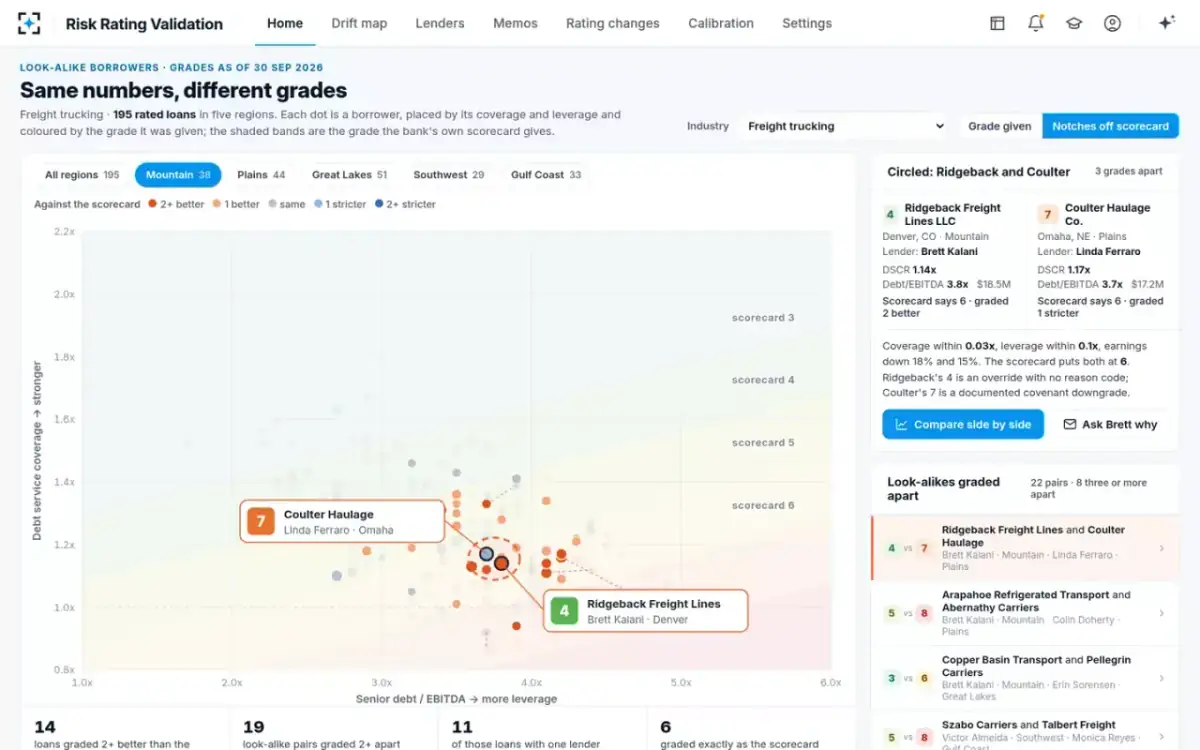Click the Risk Rating Validation logo icon
This screenshot has height=750, width=1200.
click(x=30, y=23)
